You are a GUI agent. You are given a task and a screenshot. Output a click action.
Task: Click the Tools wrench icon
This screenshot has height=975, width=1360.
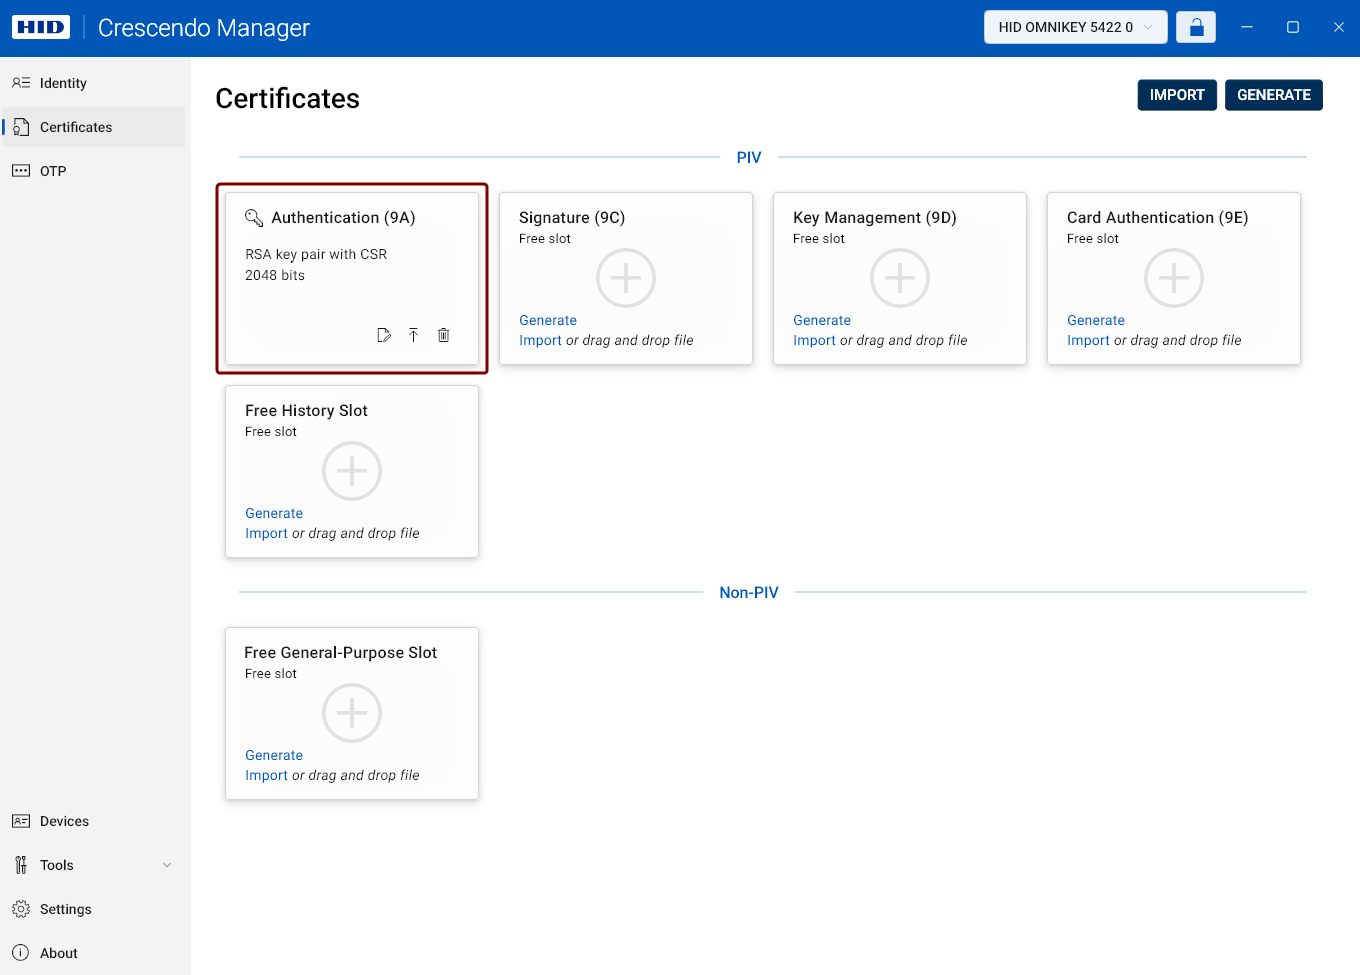(21, 865)
